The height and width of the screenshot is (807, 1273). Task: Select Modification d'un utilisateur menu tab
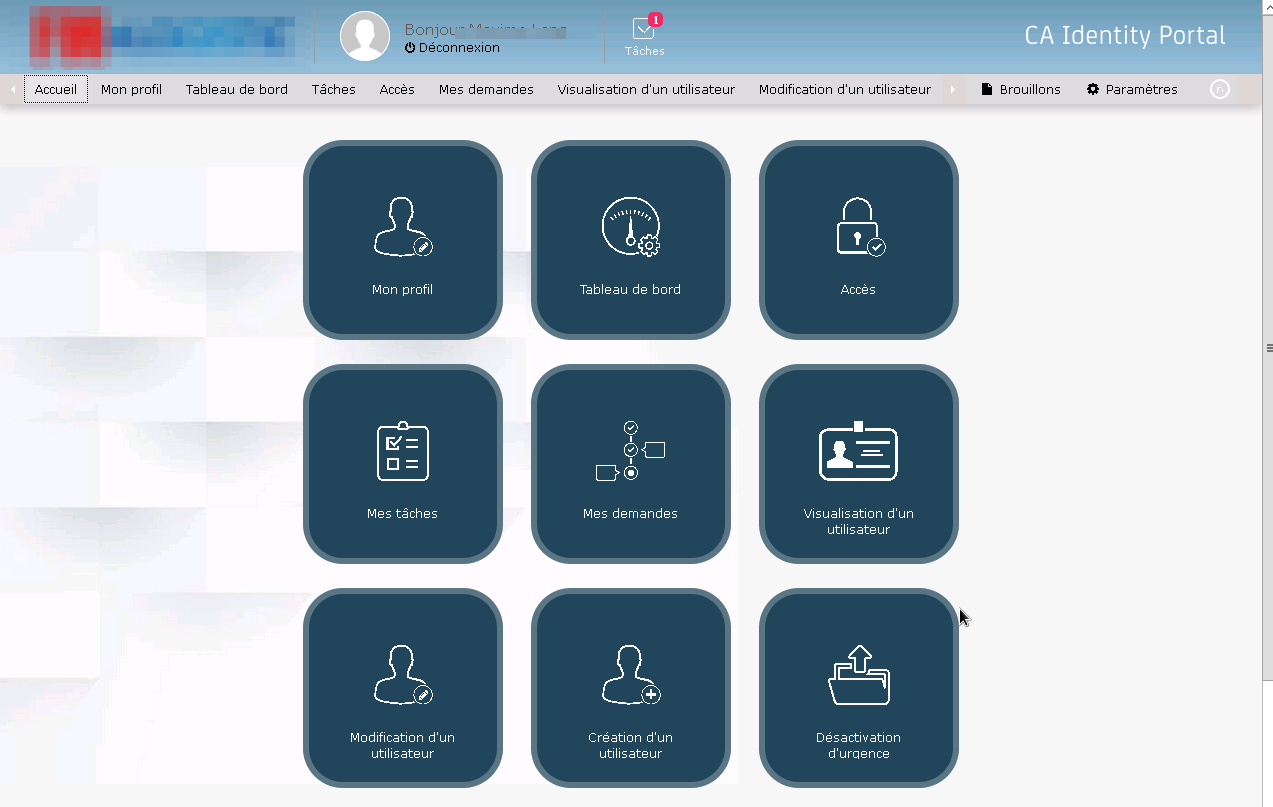[x=845, y=89]
